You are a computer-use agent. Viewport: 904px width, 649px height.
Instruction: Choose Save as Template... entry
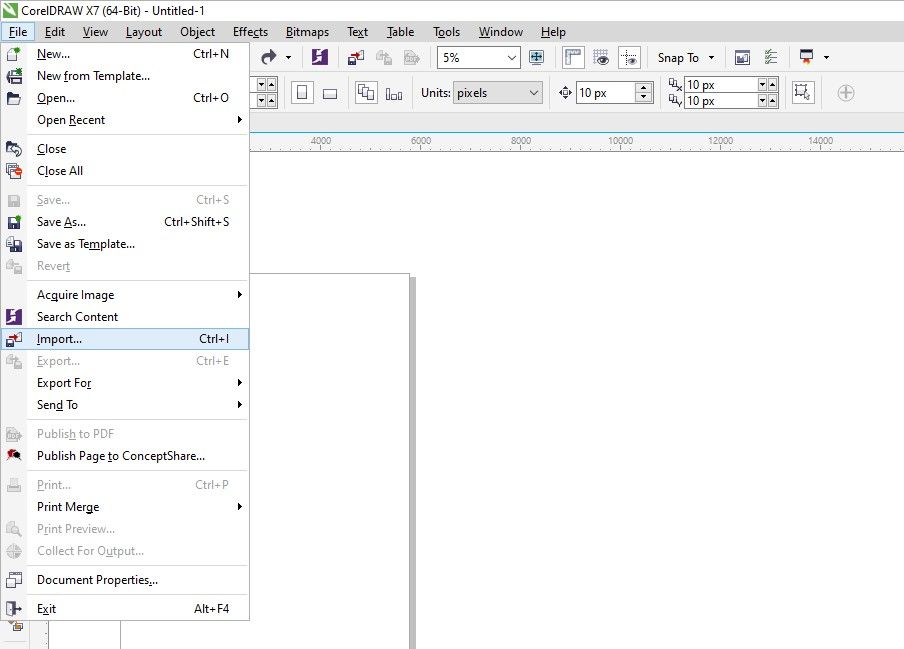(125, 244)
